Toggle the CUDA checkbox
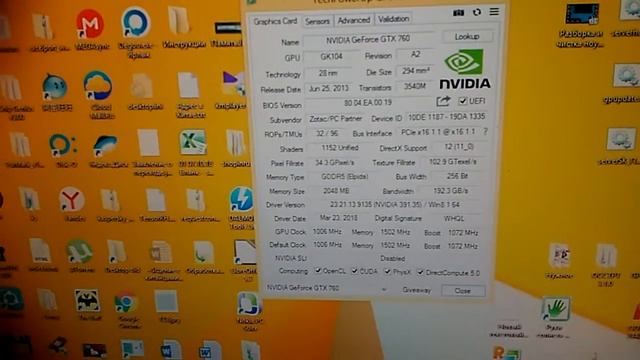640x360 pixels. click(x=355, y=271)
